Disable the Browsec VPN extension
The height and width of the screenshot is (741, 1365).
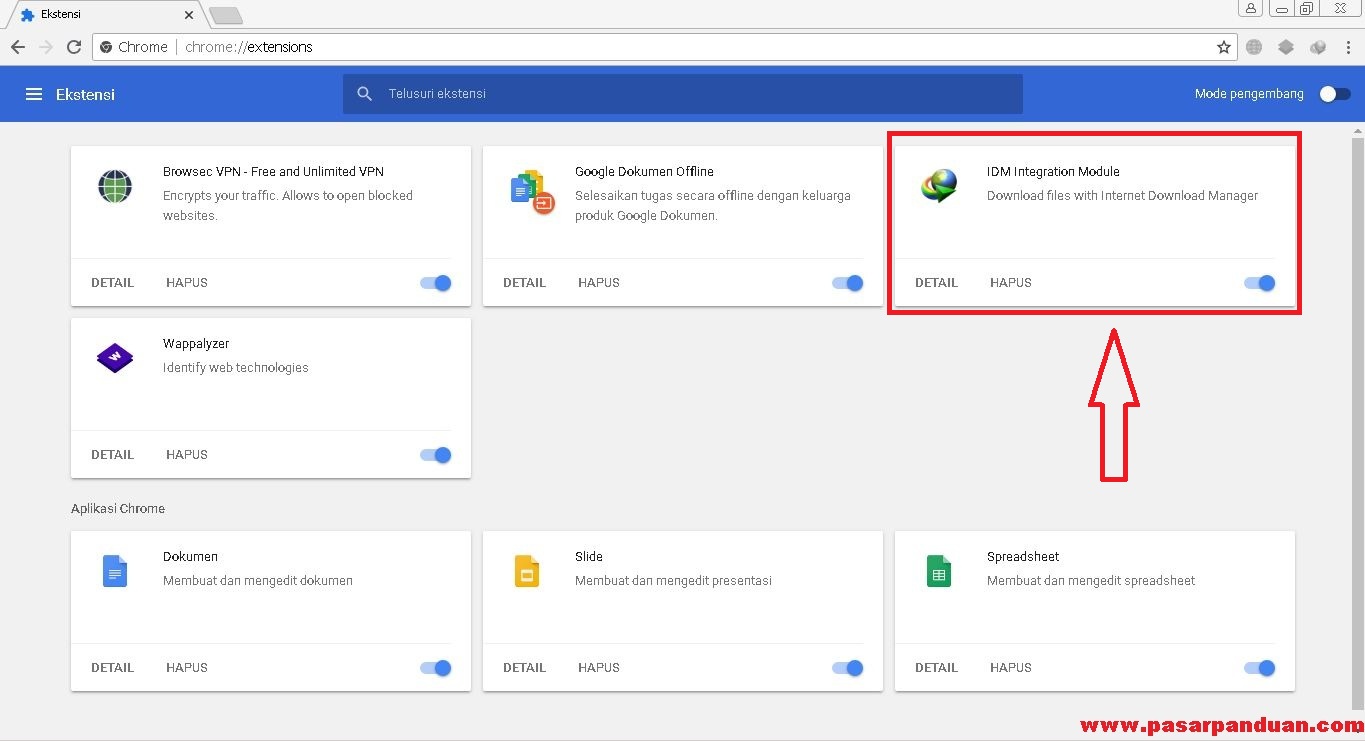click(x=436, y=283)
